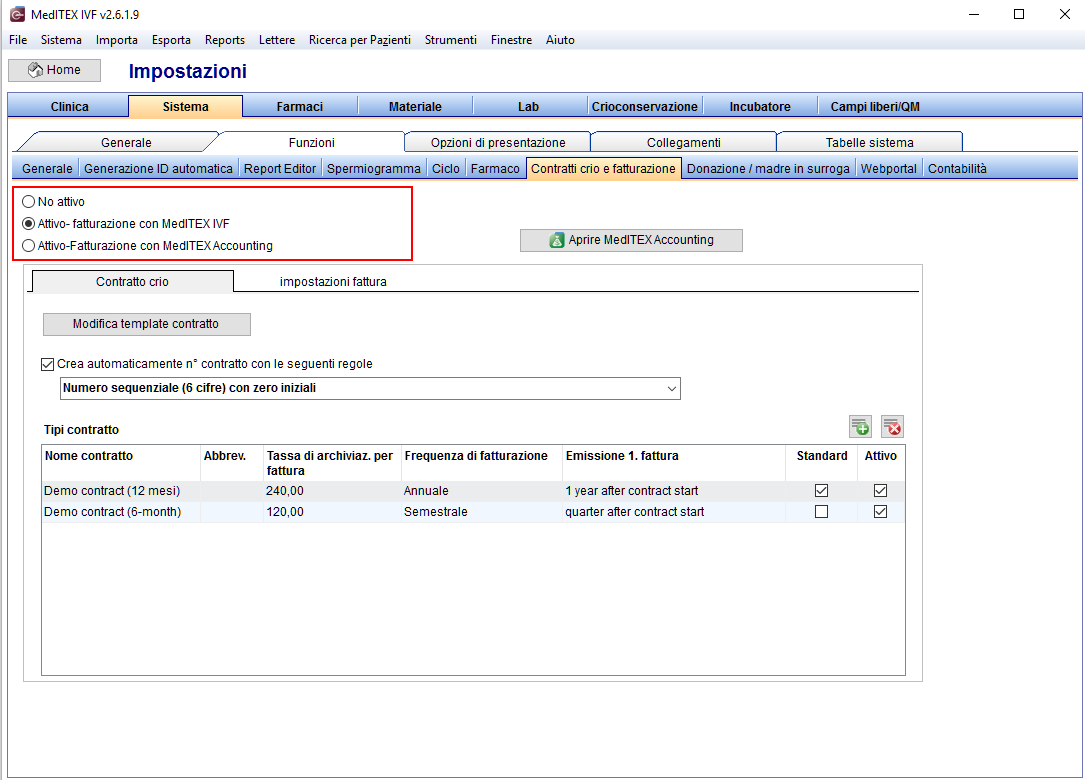This screenshot has width=1085, height=780.
Task: Switch to Campi liberi/QM tab
Action: tap(875, 107)
